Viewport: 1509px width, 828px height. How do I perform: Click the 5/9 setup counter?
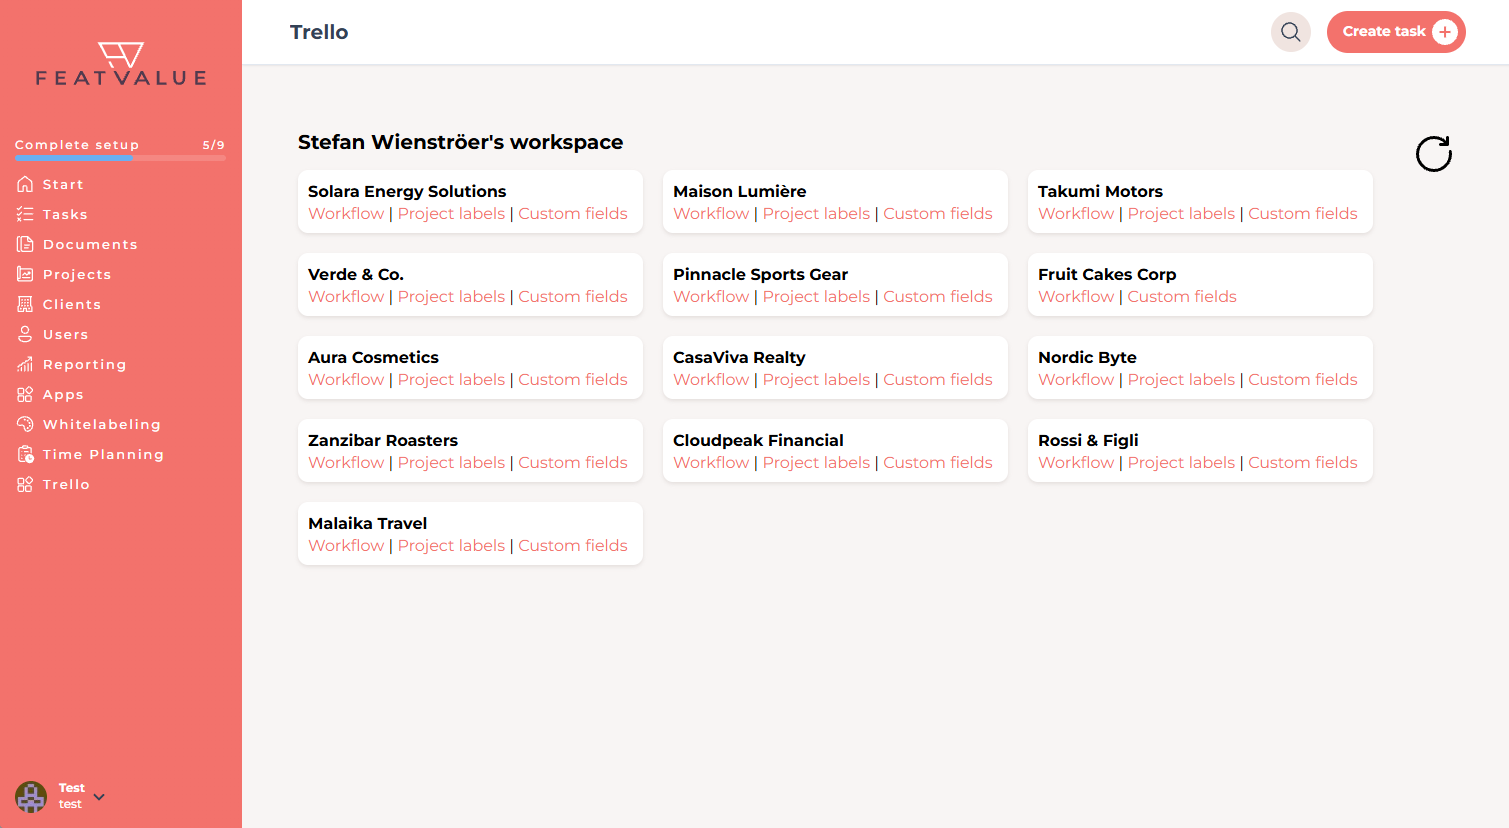pos(214,145)
